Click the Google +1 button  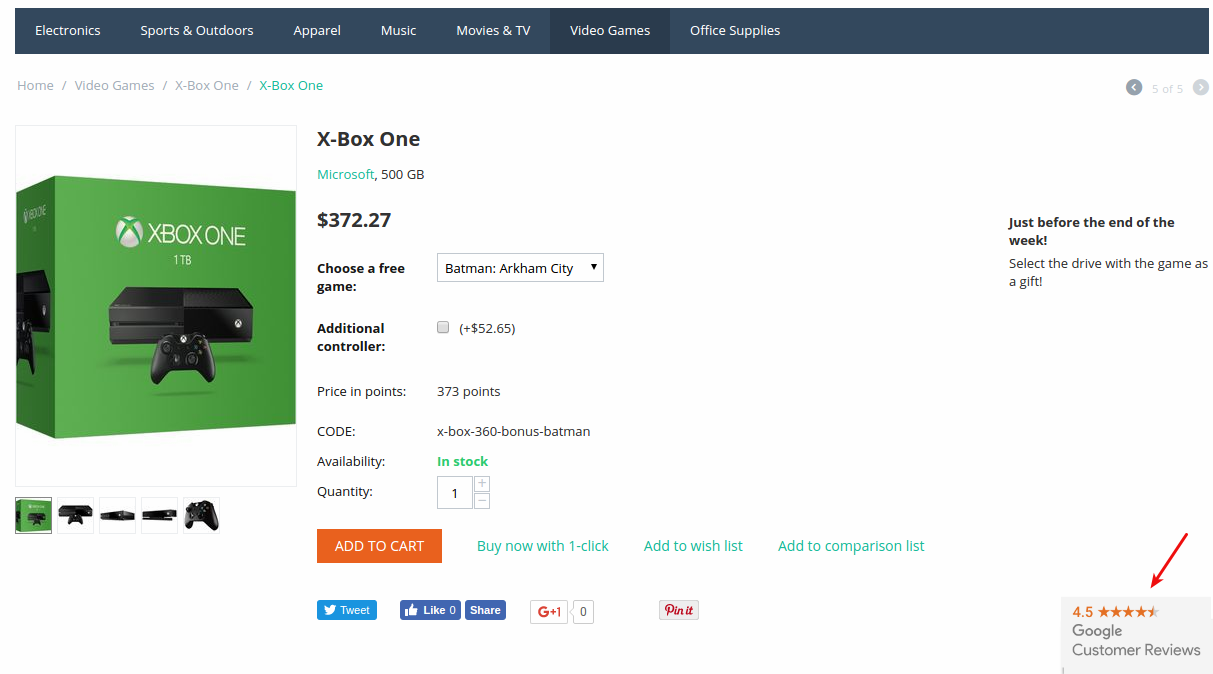click(x=549, y=611)
